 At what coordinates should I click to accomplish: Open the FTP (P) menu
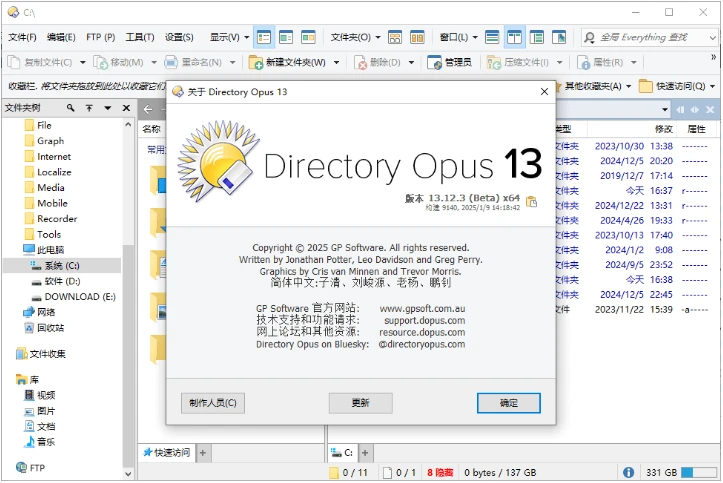pos(101,37)
